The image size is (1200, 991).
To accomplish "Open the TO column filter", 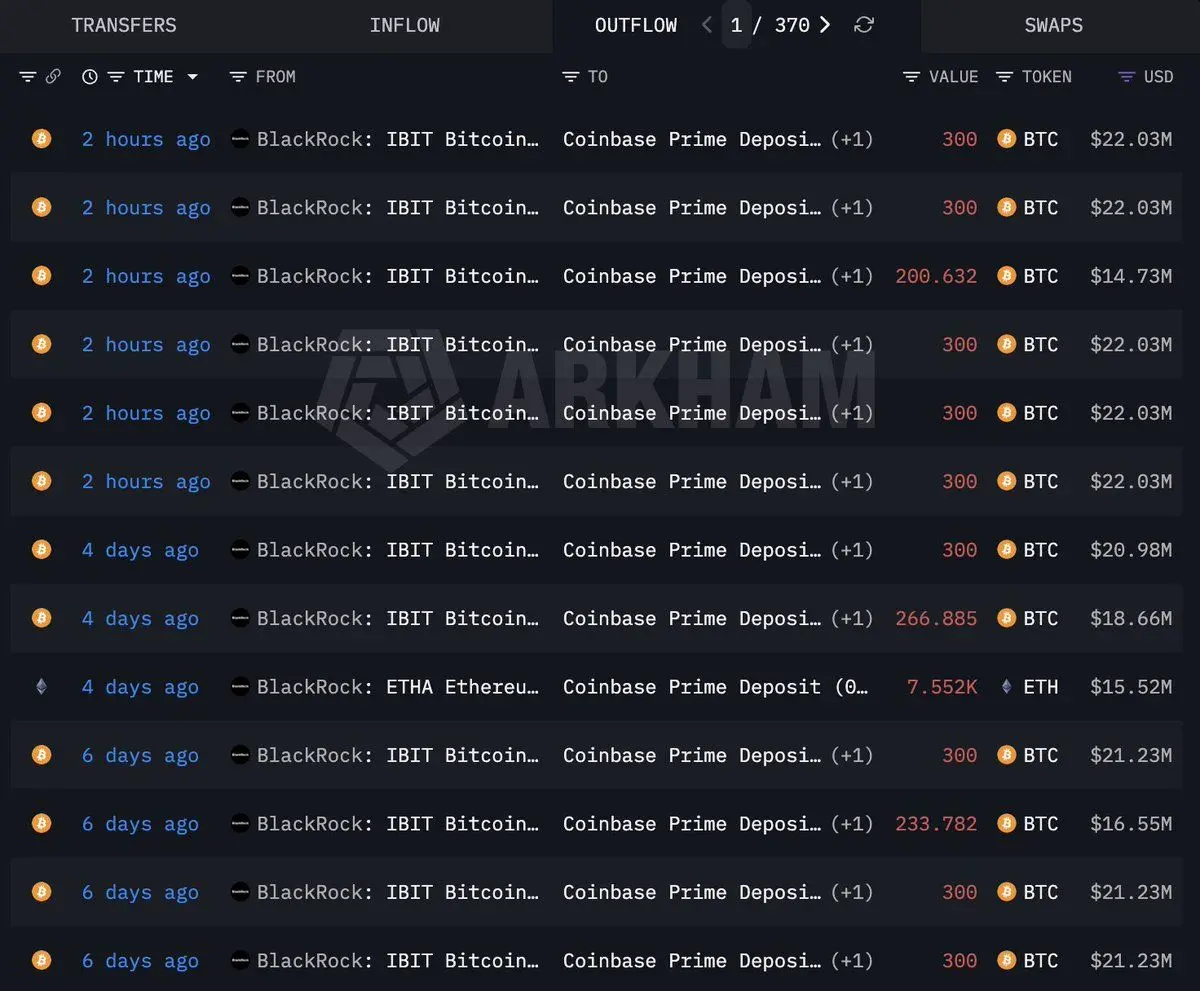I will (571, 77).
